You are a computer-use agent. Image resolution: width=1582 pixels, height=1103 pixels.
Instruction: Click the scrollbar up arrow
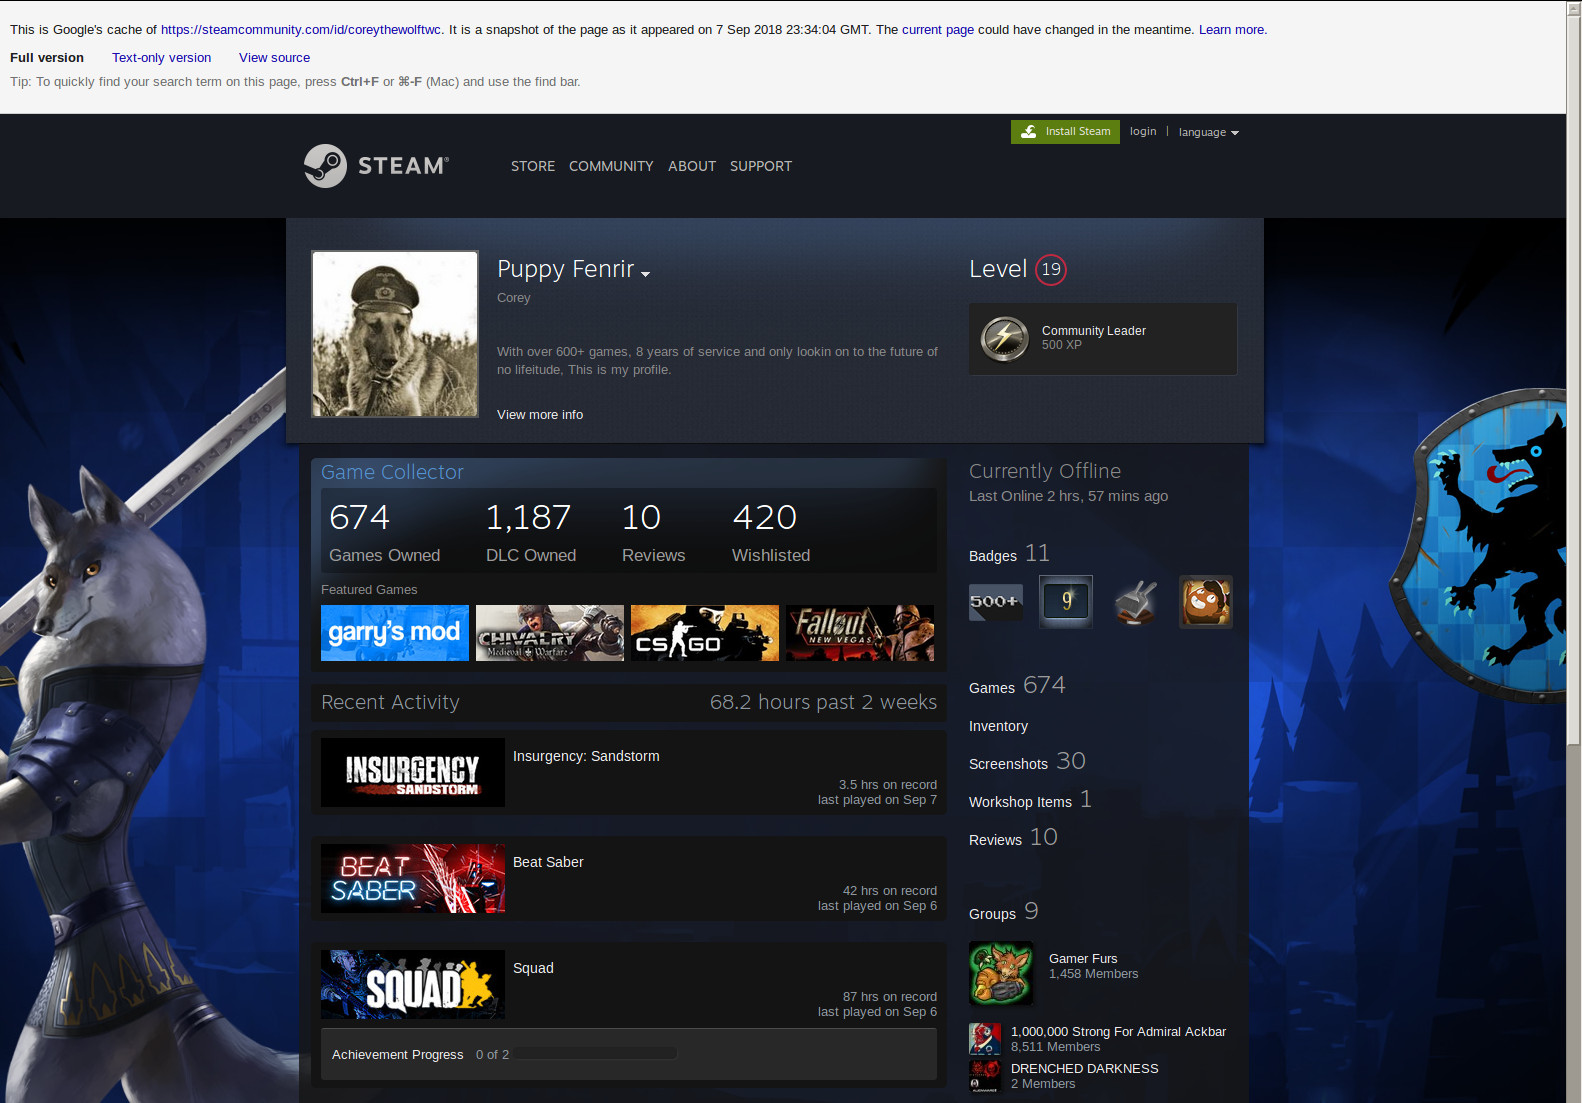[1574, 7]
